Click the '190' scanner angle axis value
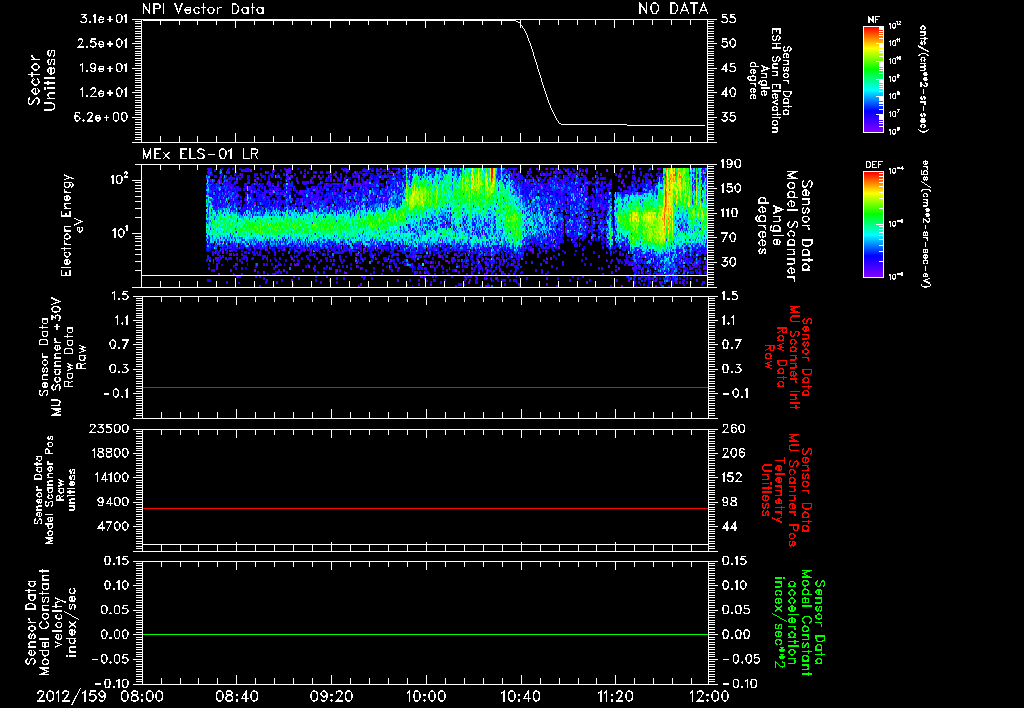The width and height of the screenshot is (1024, 708). [x=732, y=164]
